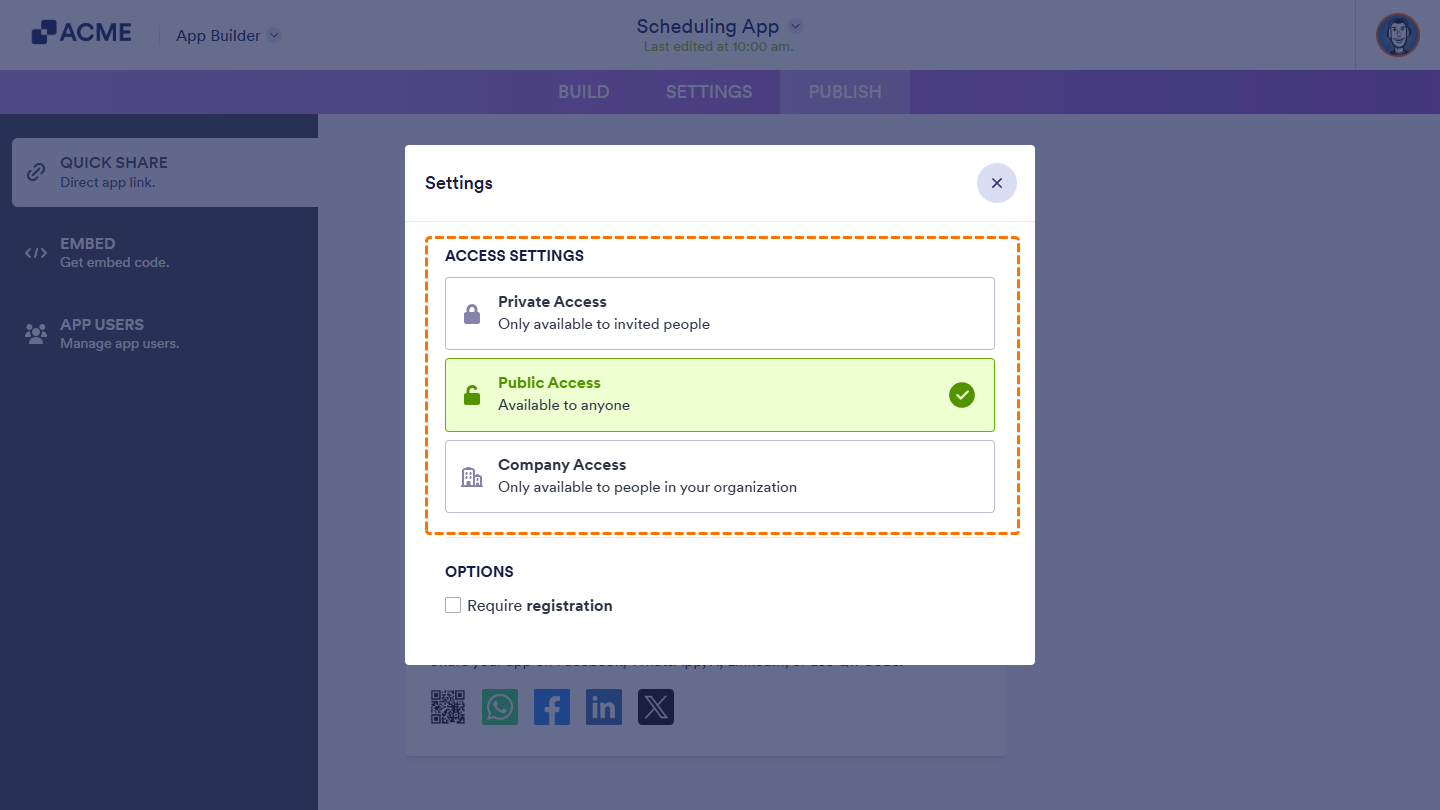The width and height of the screenshot is (1440, 810).
Task: Open the PUBLISH tab
Action: coord(845,91)
